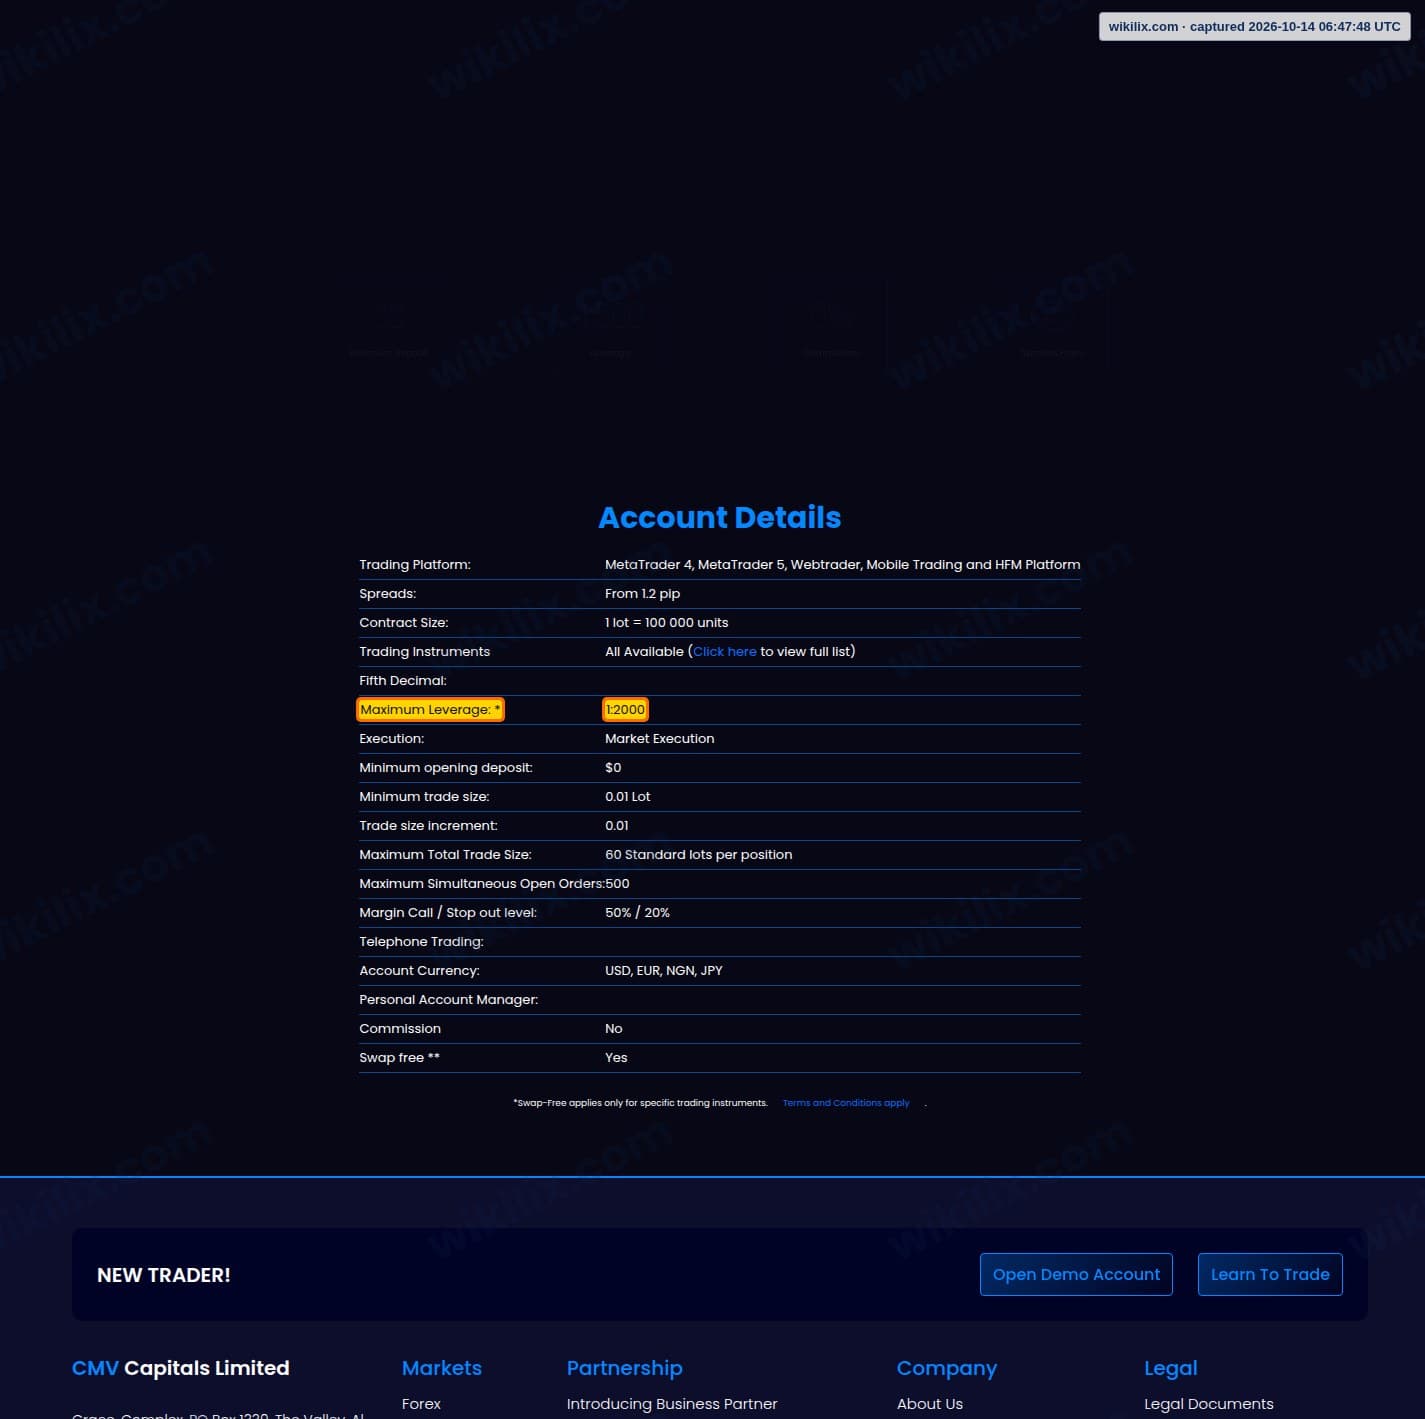Select the Maximum Simultaneous Open Orders label

tap(482, 883)
